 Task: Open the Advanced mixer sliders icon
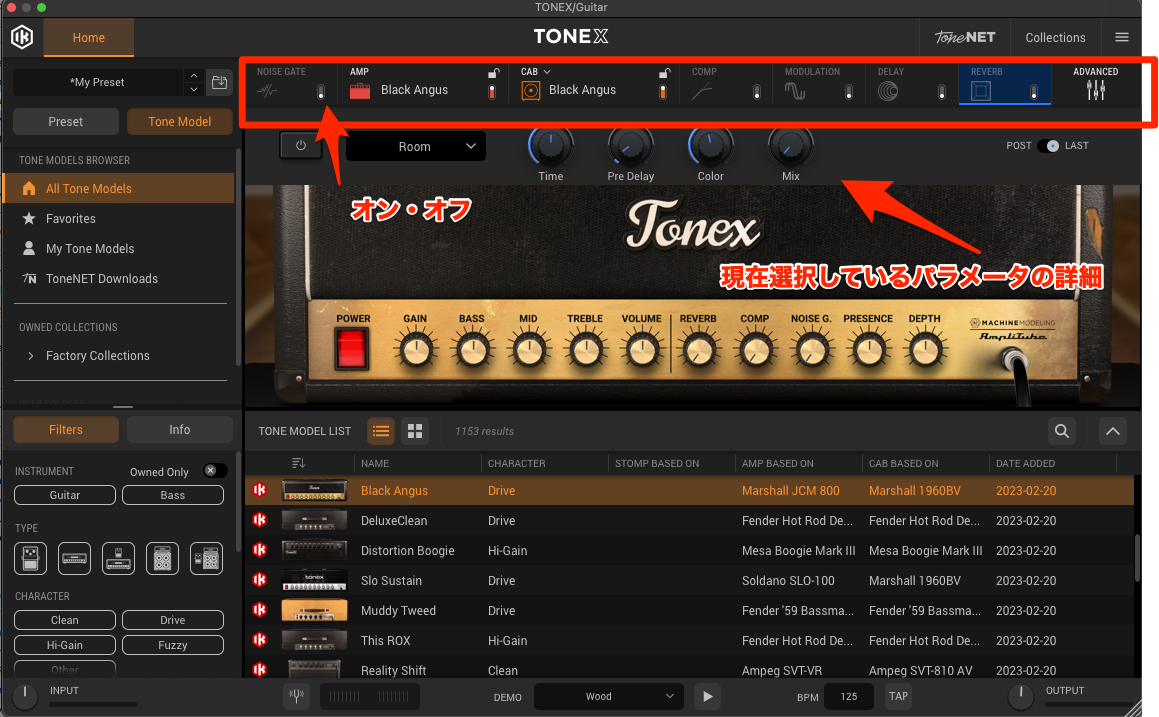click(x=1096, y=91)
